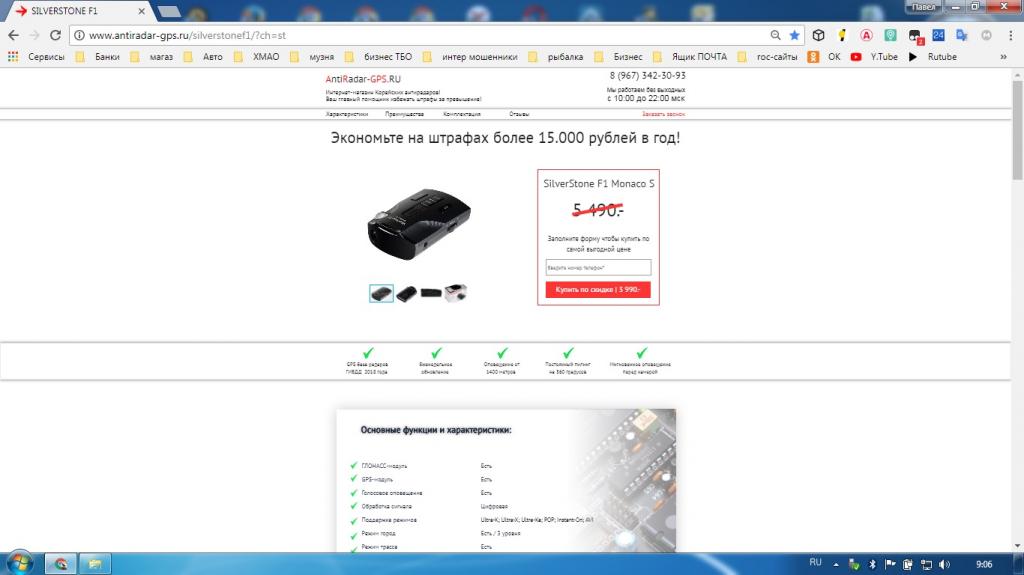View the main radar detector product image
The image size is (1024, 575).
pos(419,224)
